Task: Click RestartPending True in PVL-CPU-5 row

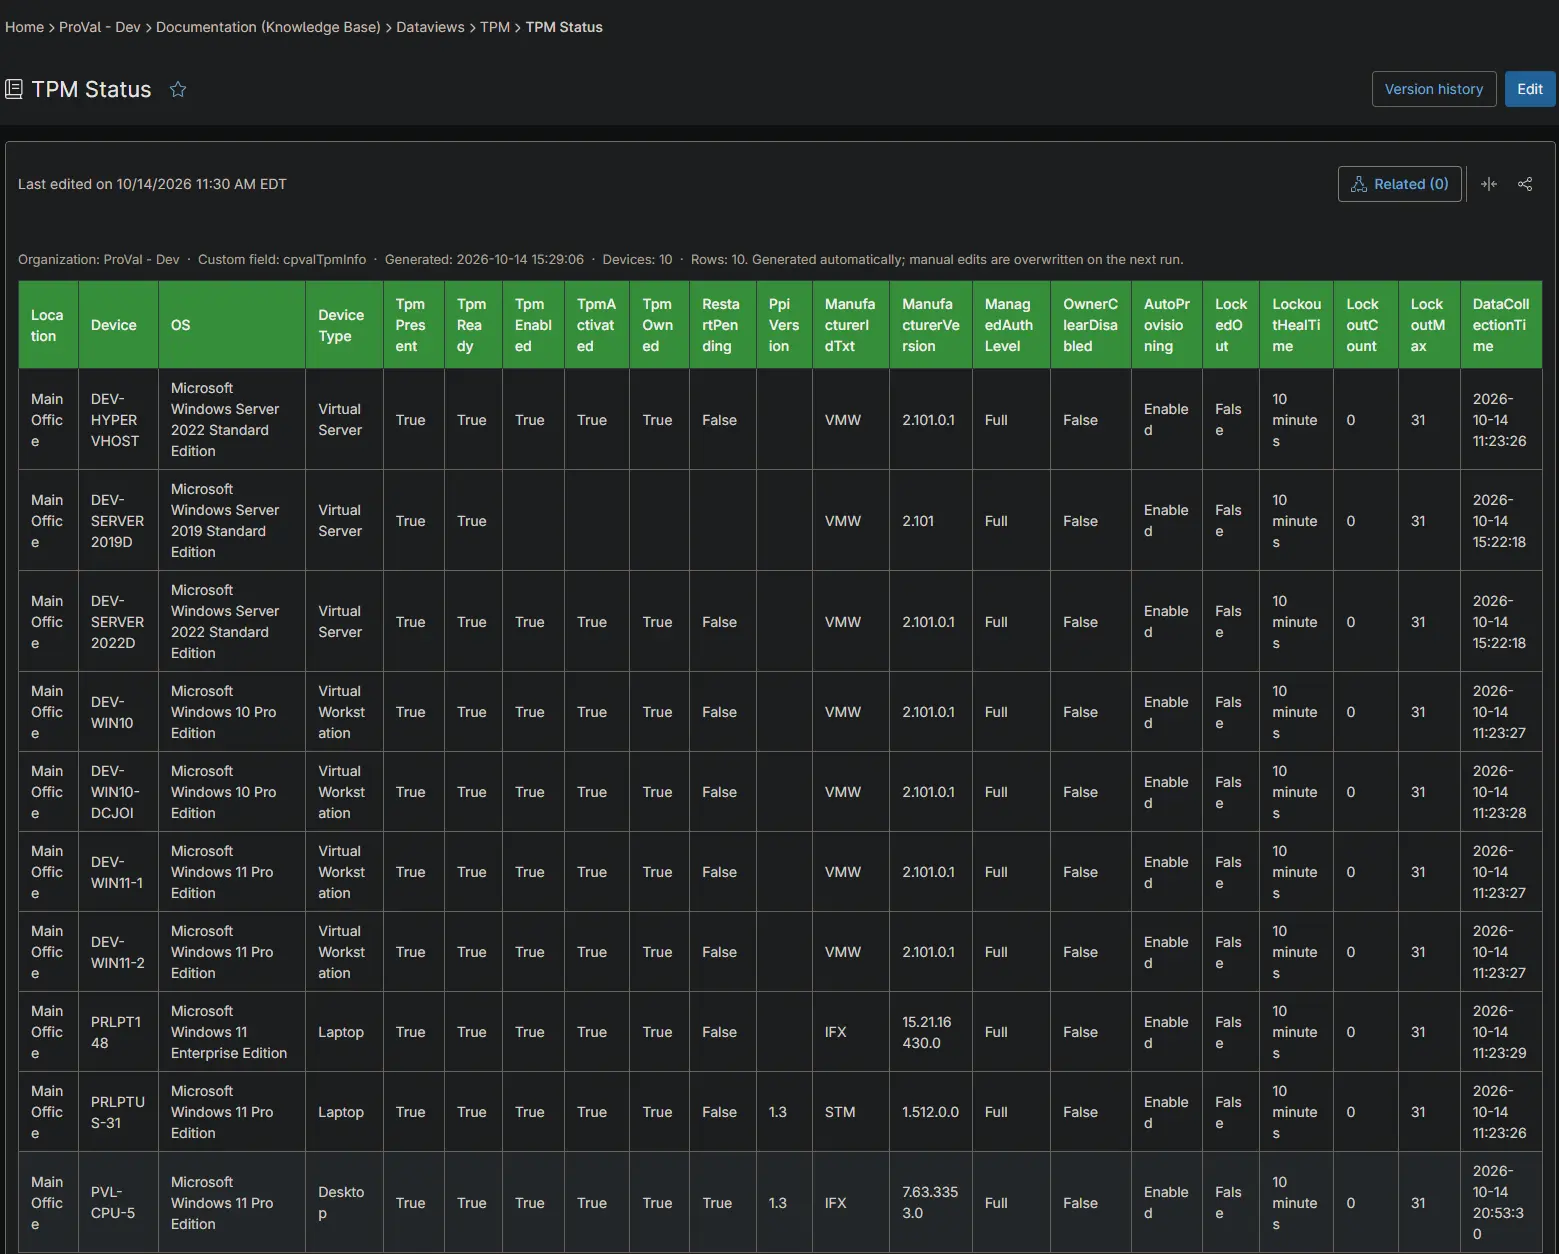Action: tap(722, 1203)
